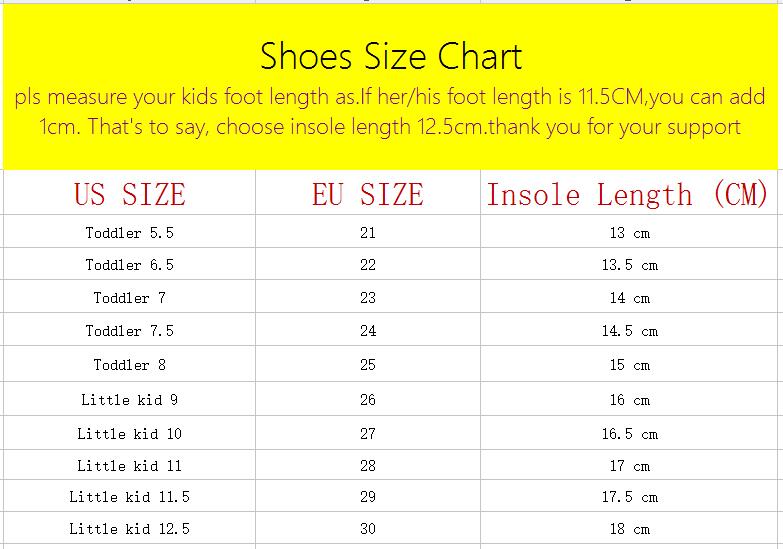Viewport: 783px width, 549px height.
Task: Select the US SIZE header cell
Action: [129, 194]
